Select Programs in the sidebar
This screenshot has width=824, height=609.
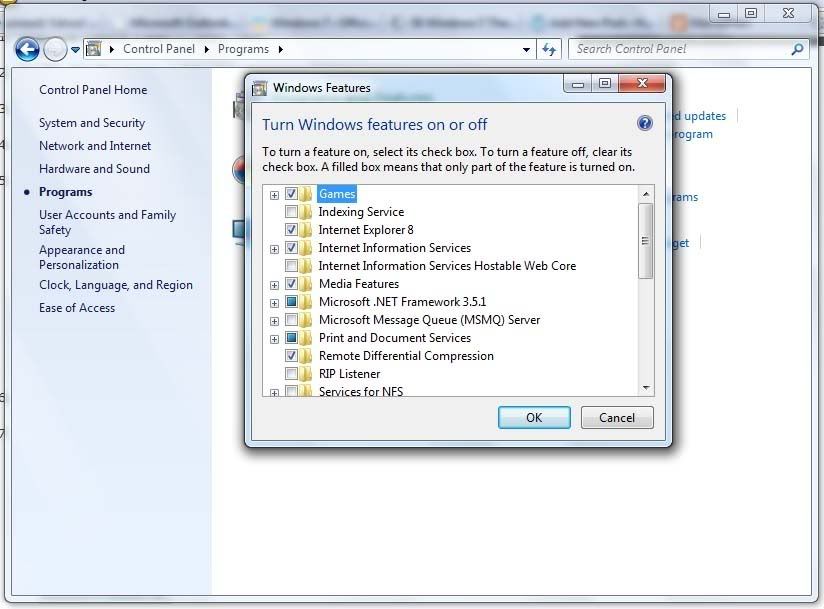coord(66,192)
